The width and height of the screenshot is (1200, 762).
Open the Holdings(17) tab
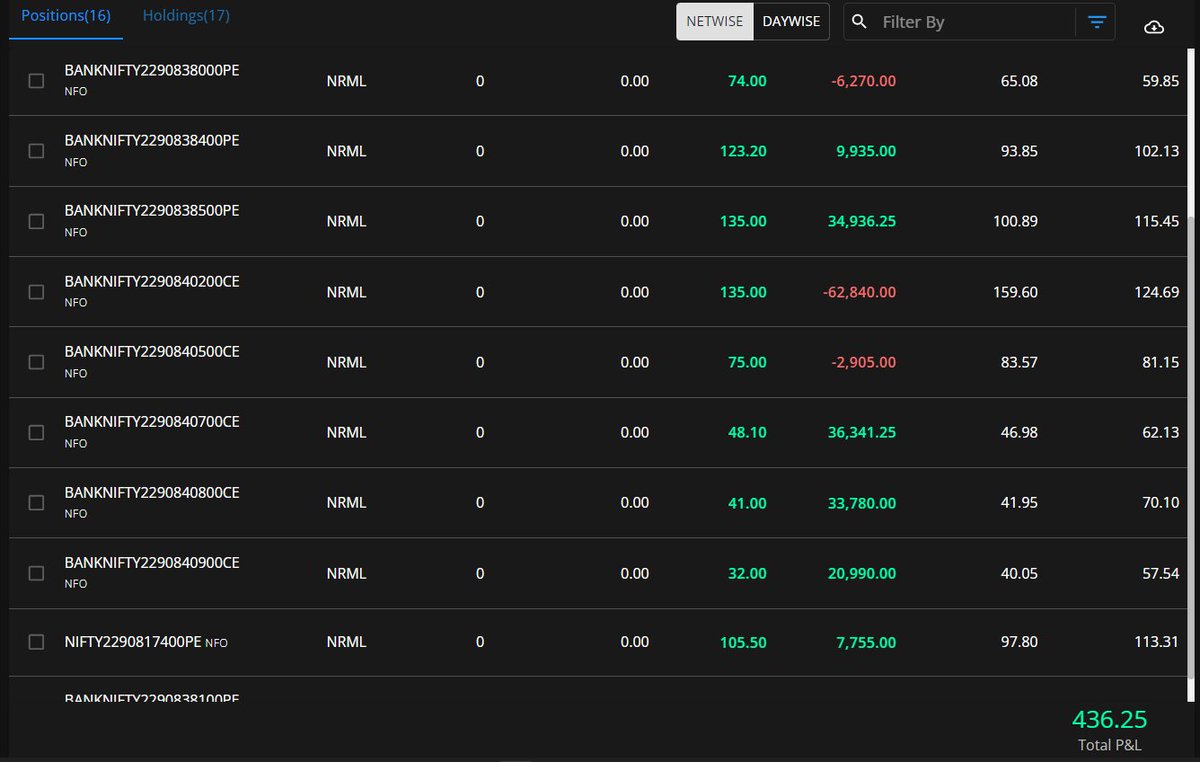point(186,16)
